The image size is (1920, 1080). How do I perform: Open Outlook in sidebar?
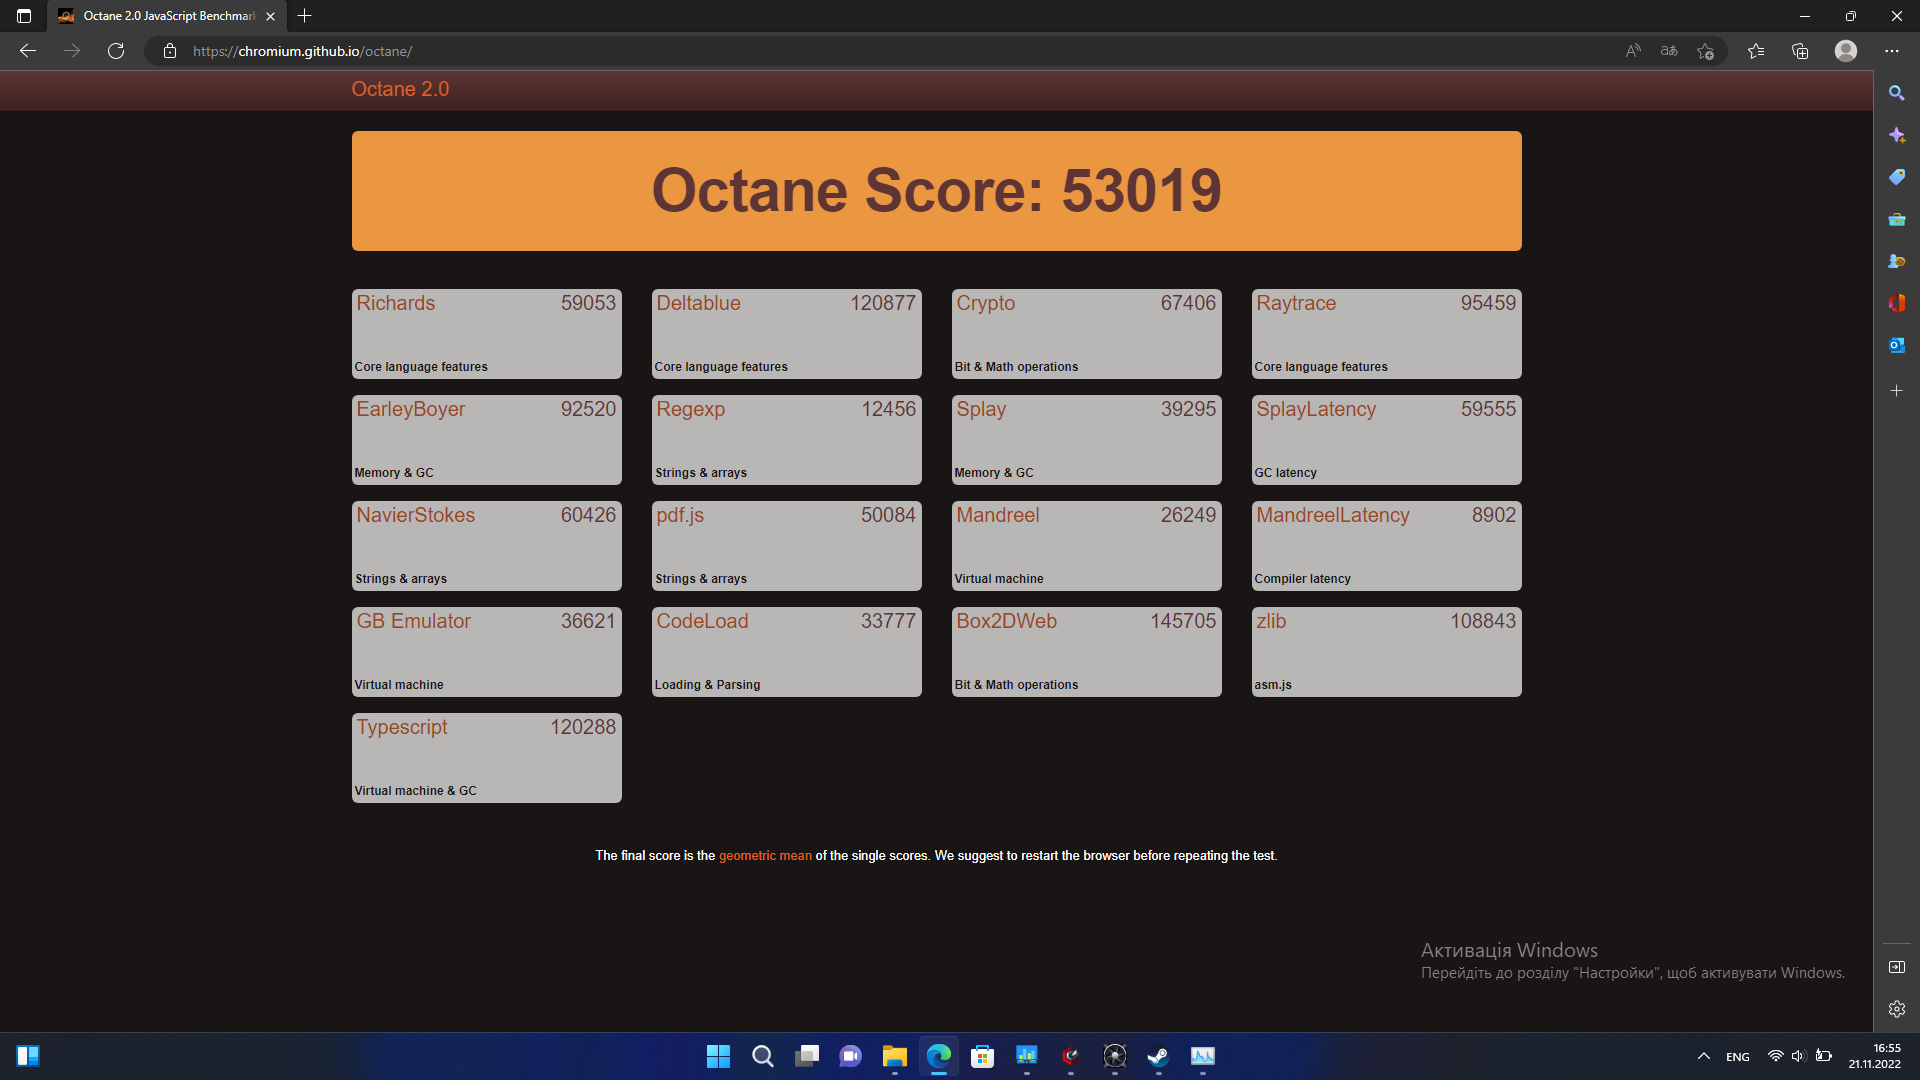point(1897,345)
